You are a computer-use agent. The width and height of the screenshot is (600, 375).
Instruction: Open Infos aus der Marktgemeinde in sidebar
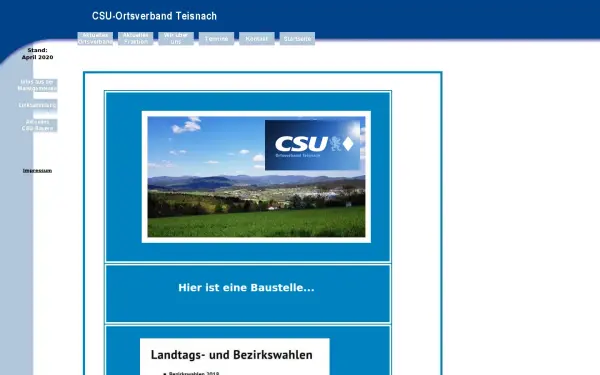coord(38,85)
